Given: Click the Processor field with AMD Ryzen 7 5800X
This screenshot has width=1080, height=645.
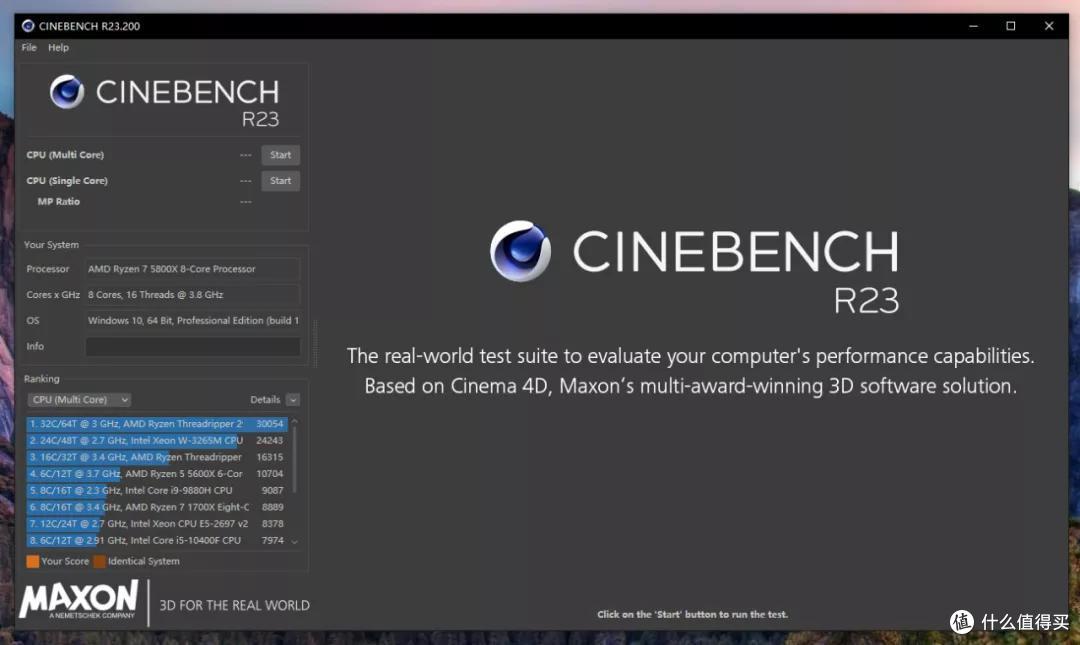Looking at the screenshot, I should (193, 269).
